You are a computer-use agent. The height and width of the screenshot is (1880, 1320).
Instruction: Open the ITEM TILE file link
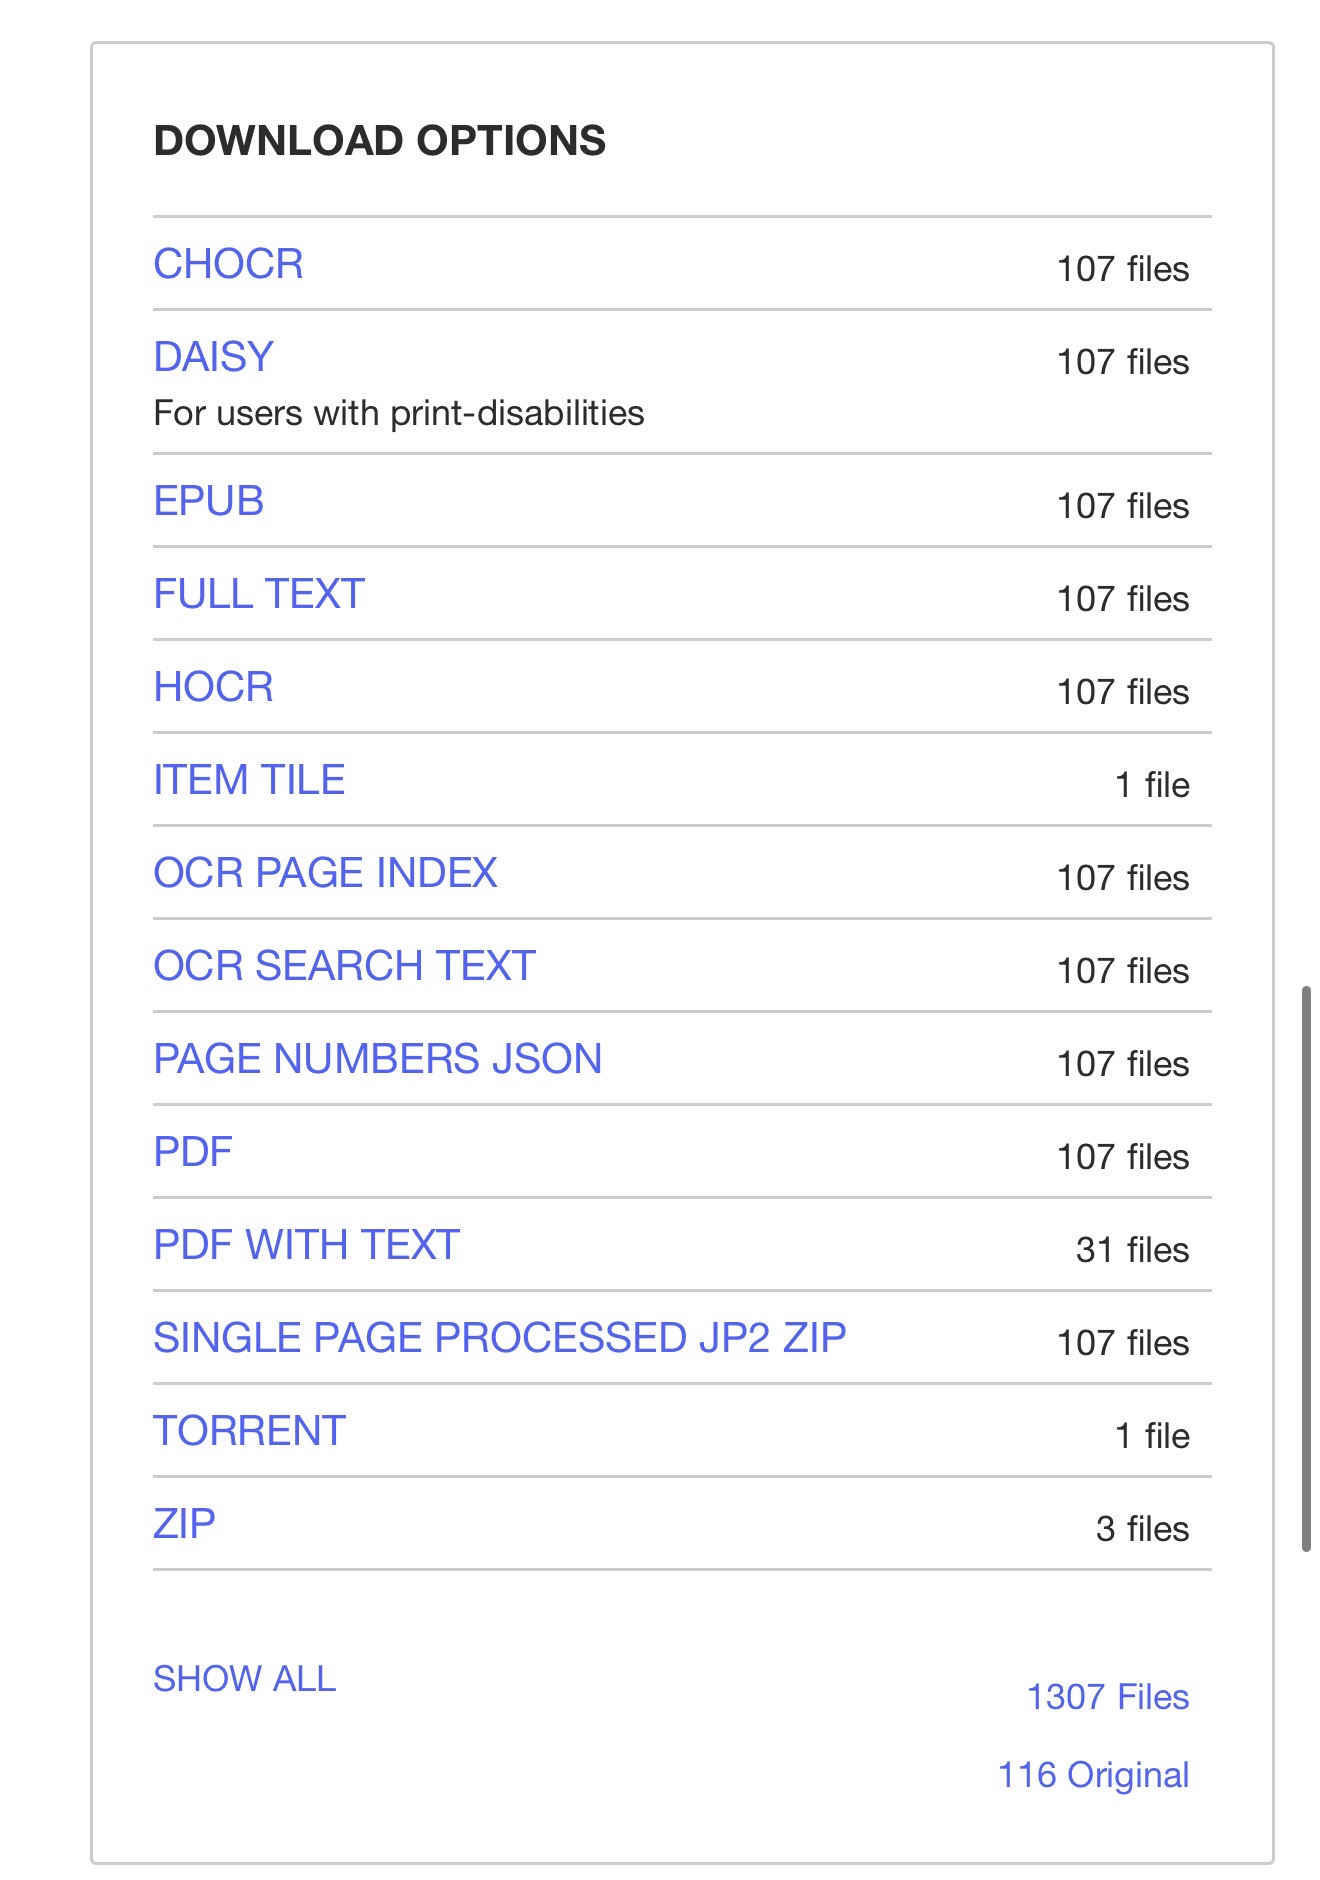click(249, 780)
